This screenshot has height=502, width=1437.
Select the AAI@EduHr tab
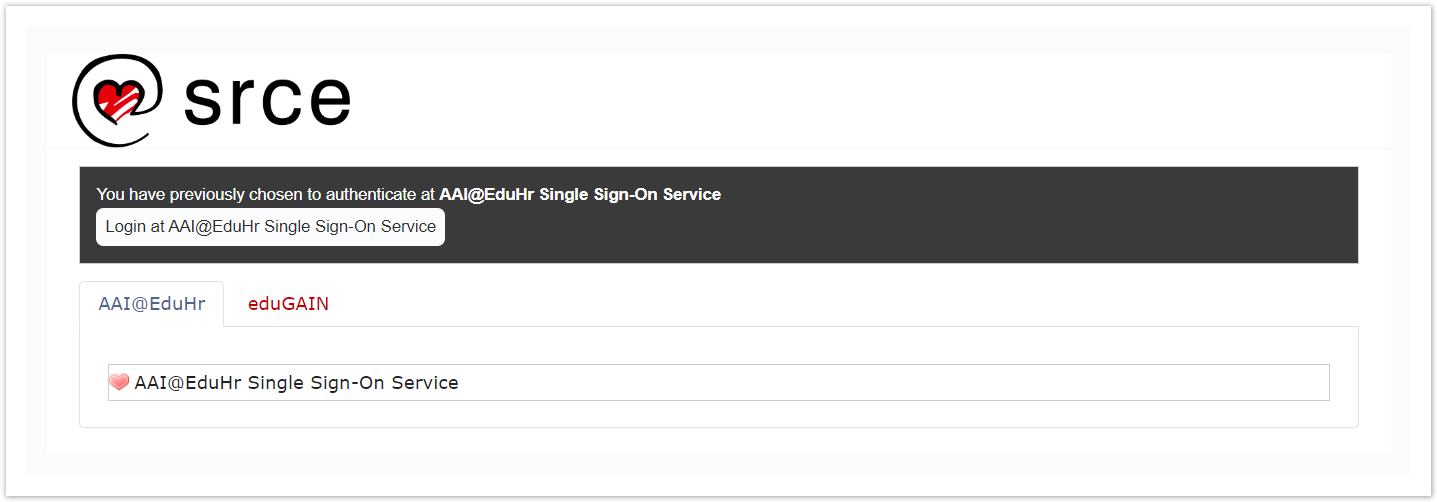tap(151, 304)
